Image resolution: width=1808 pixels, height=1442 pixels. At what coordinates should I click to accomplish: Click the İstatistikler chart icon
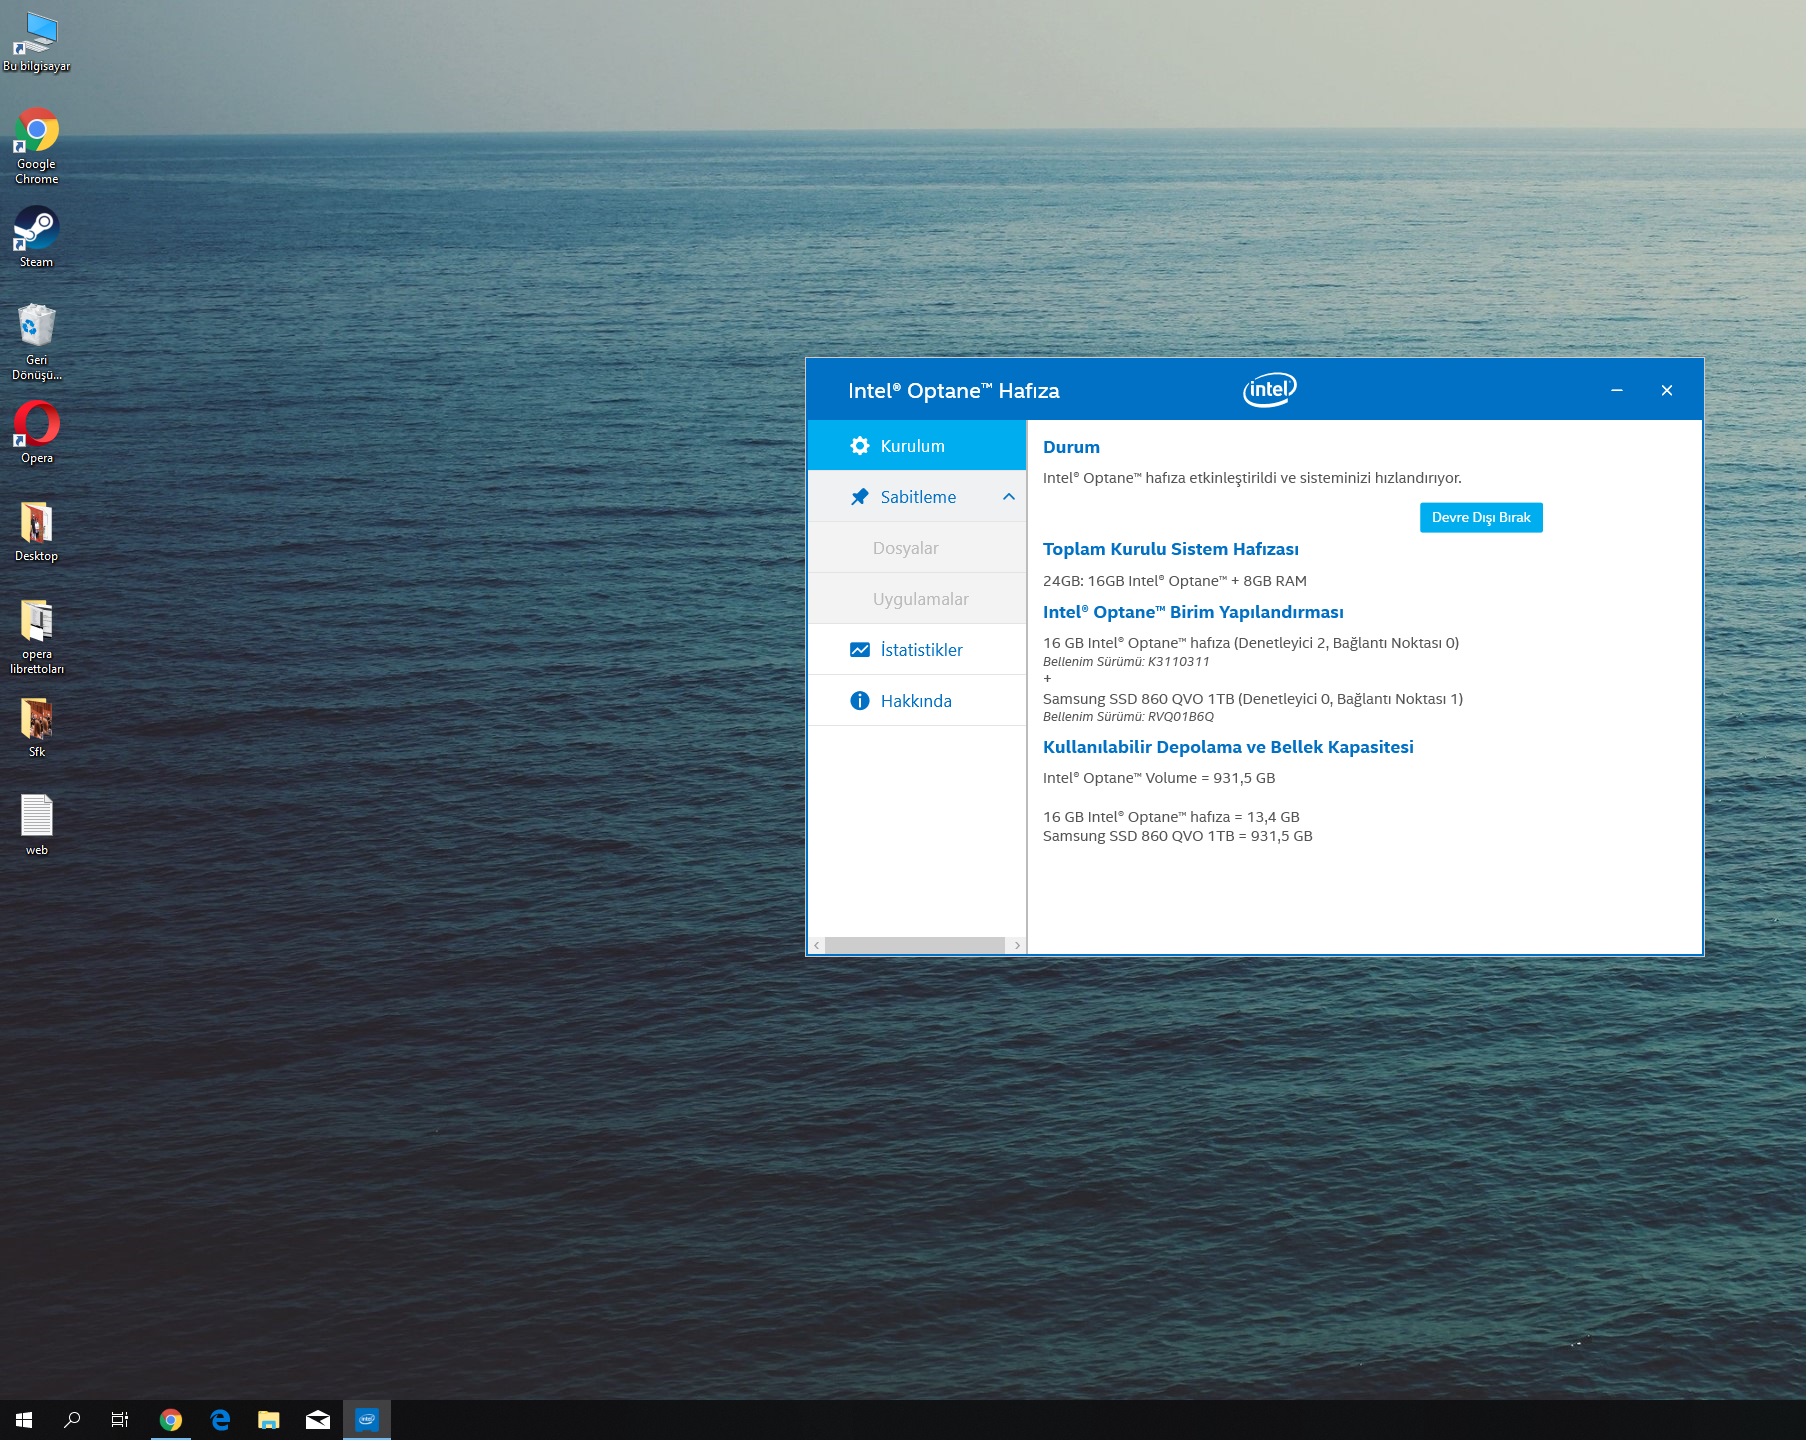[x=860, y=650]
